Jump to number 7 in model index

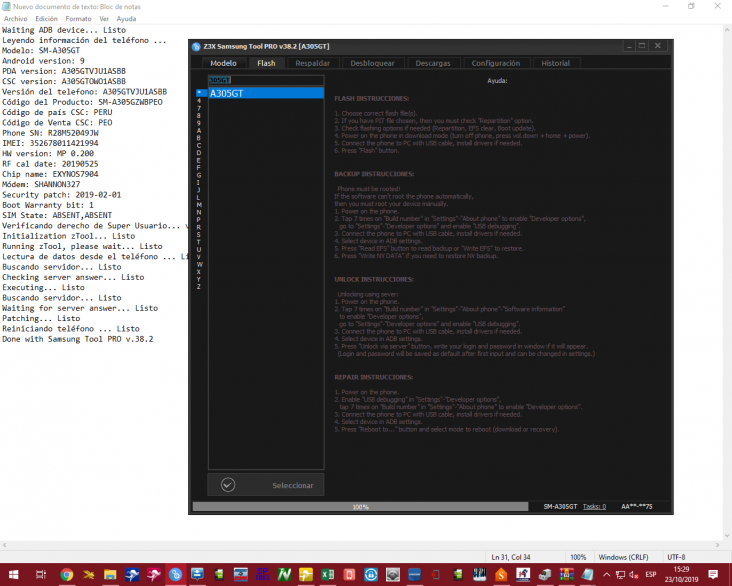click(x=199, y=108)
